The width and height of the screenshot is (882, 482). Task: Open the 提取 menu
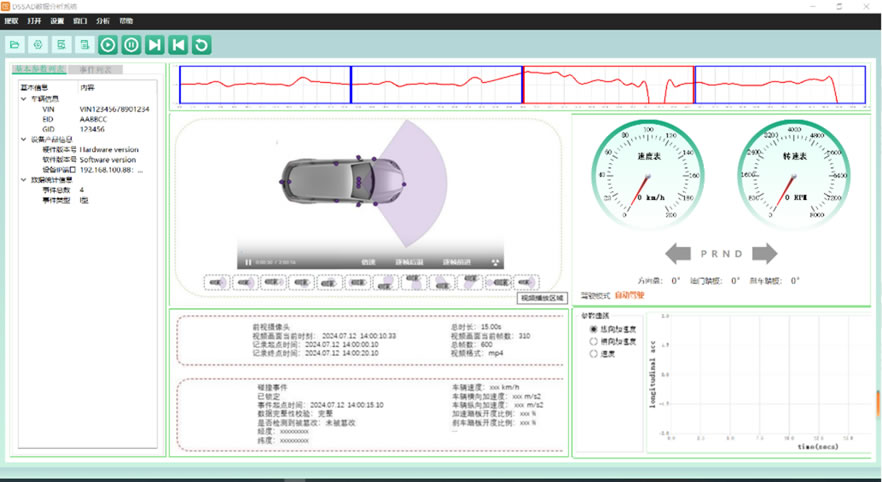click(11, 21)
